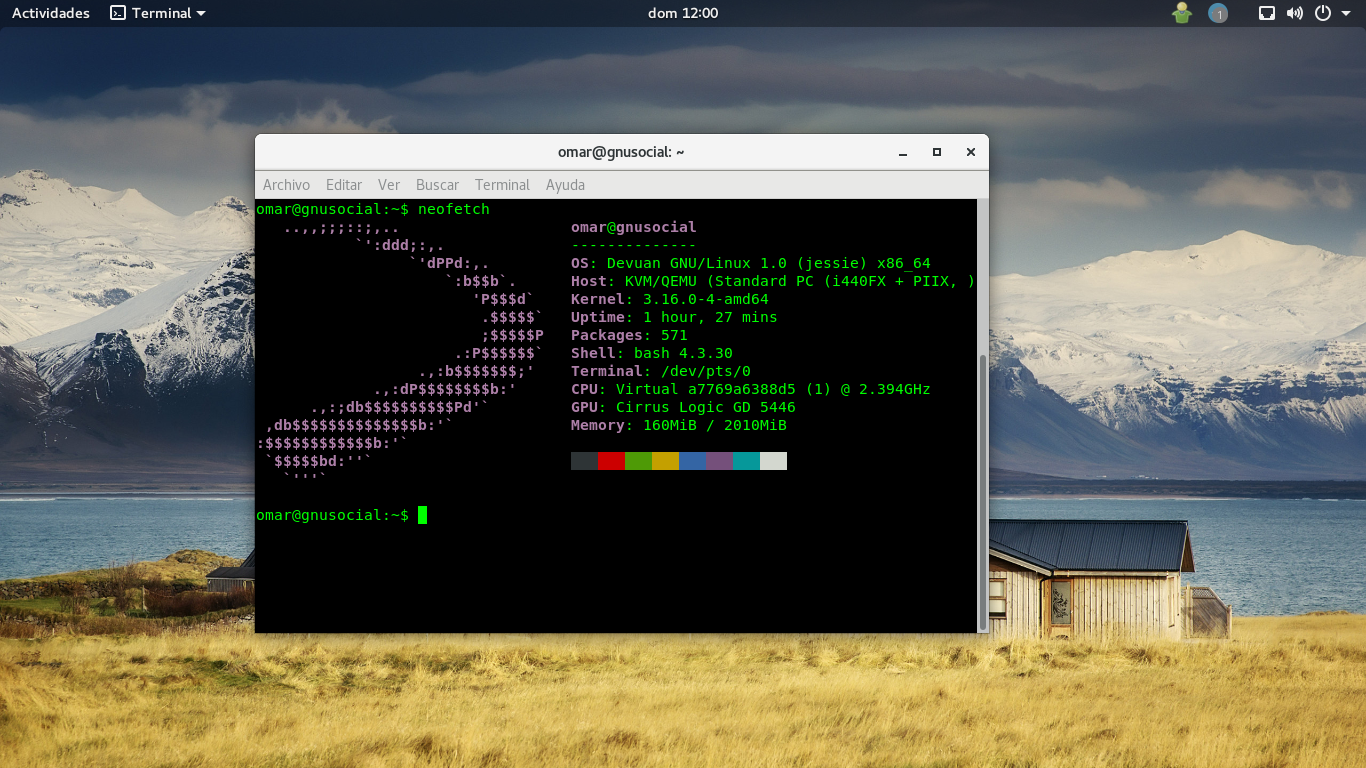Click the purple color block
1366x768 pixels.
pos(719,461)
